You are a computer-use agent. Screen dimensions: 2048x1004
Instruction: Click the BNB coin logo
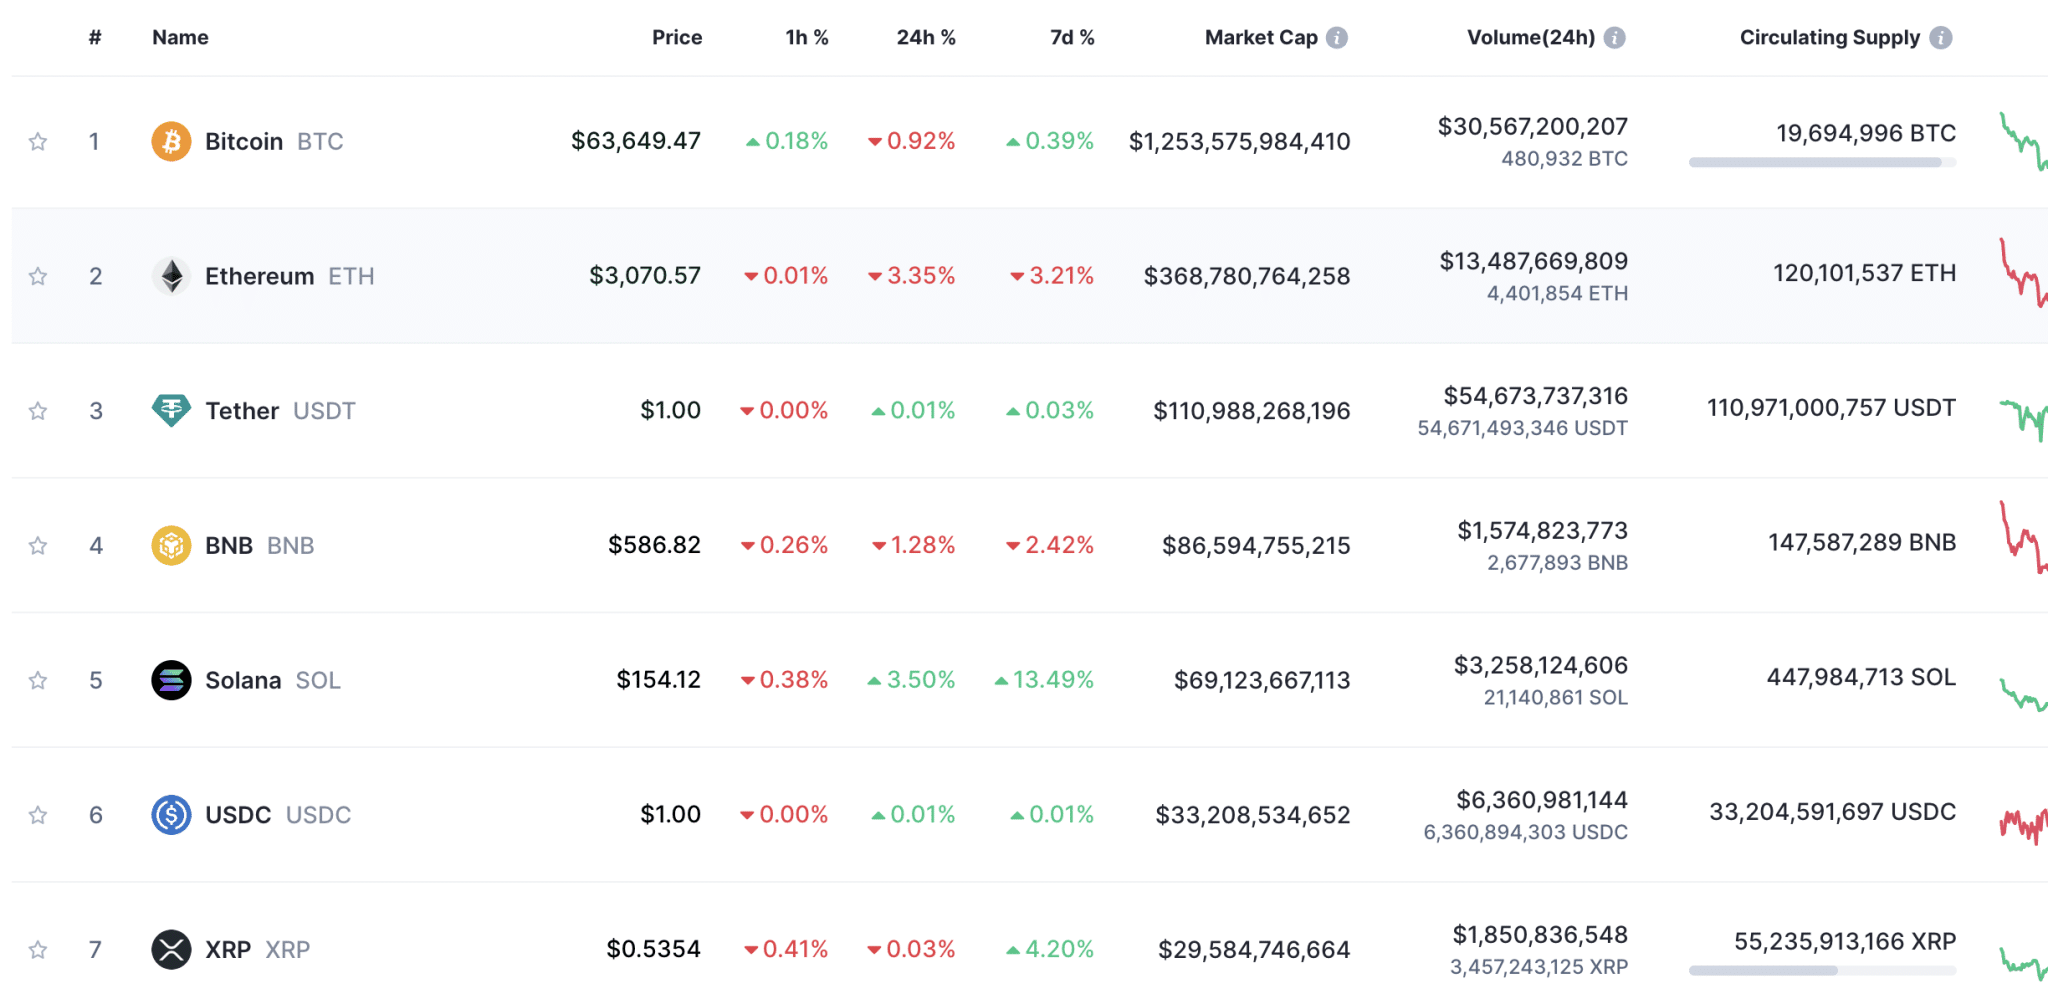tap(171, 545)
